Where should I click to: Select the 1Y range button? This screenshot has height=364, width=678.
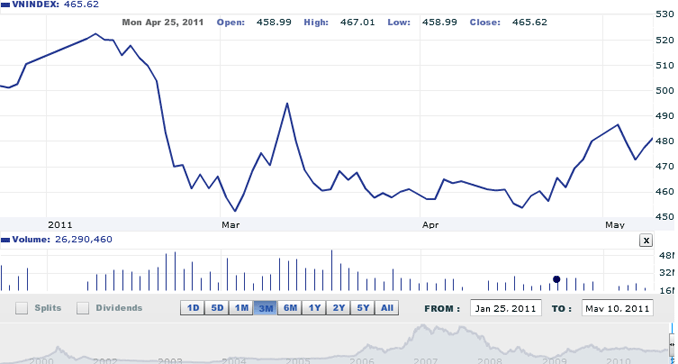click(x=314, y=308)
